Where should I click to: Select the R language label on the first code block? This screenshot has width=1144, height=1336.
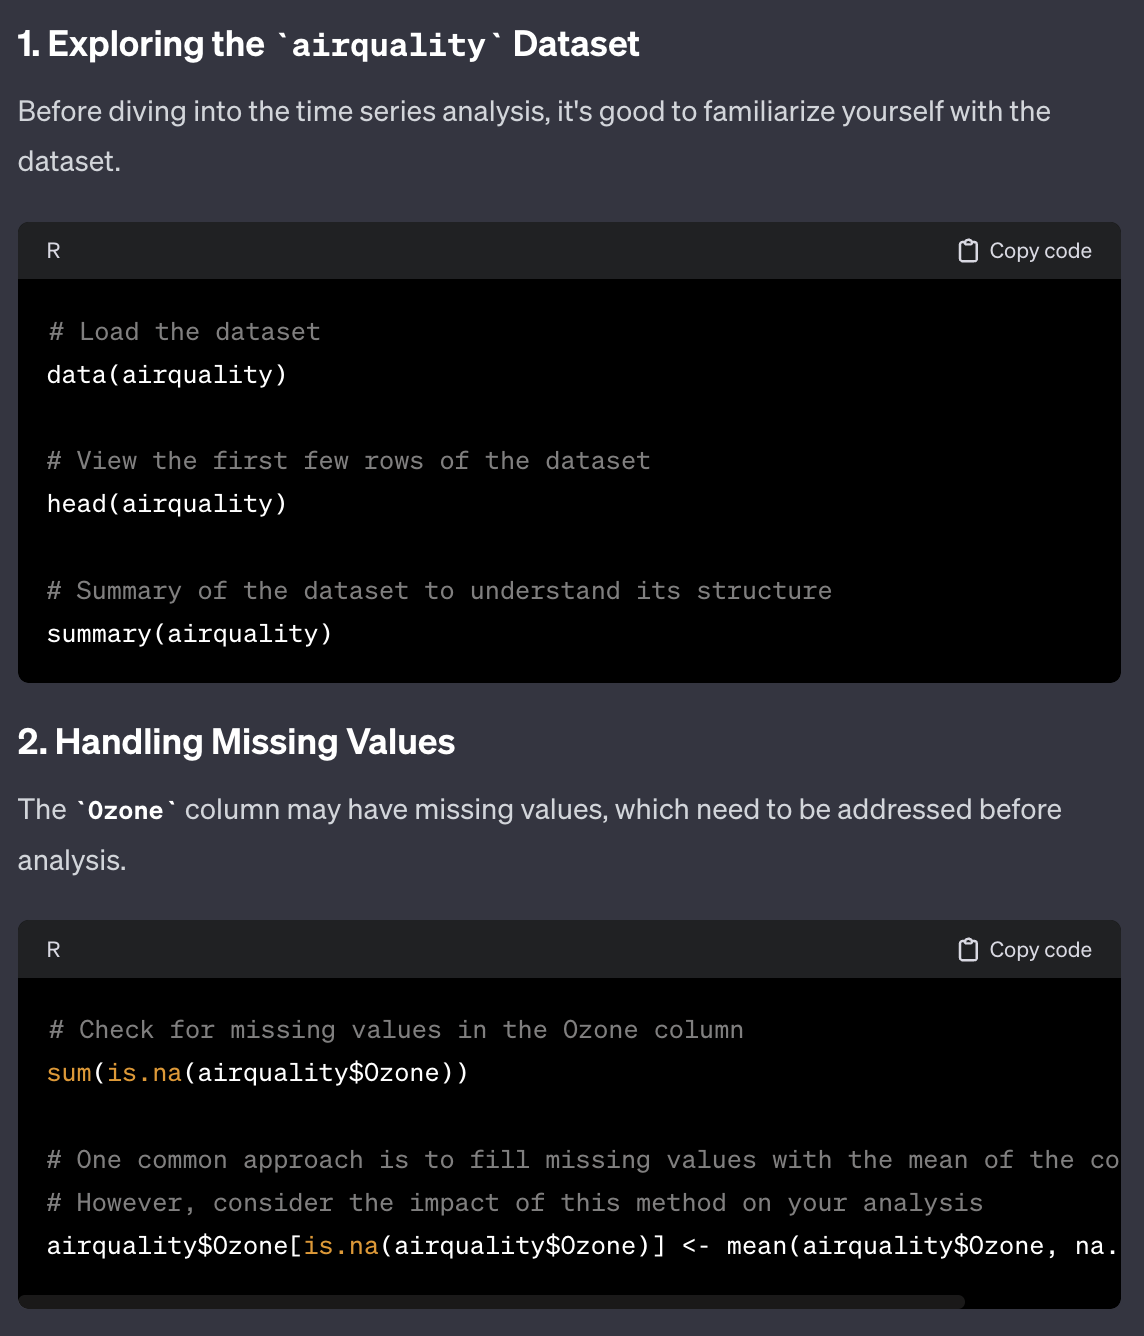point(52,250)
